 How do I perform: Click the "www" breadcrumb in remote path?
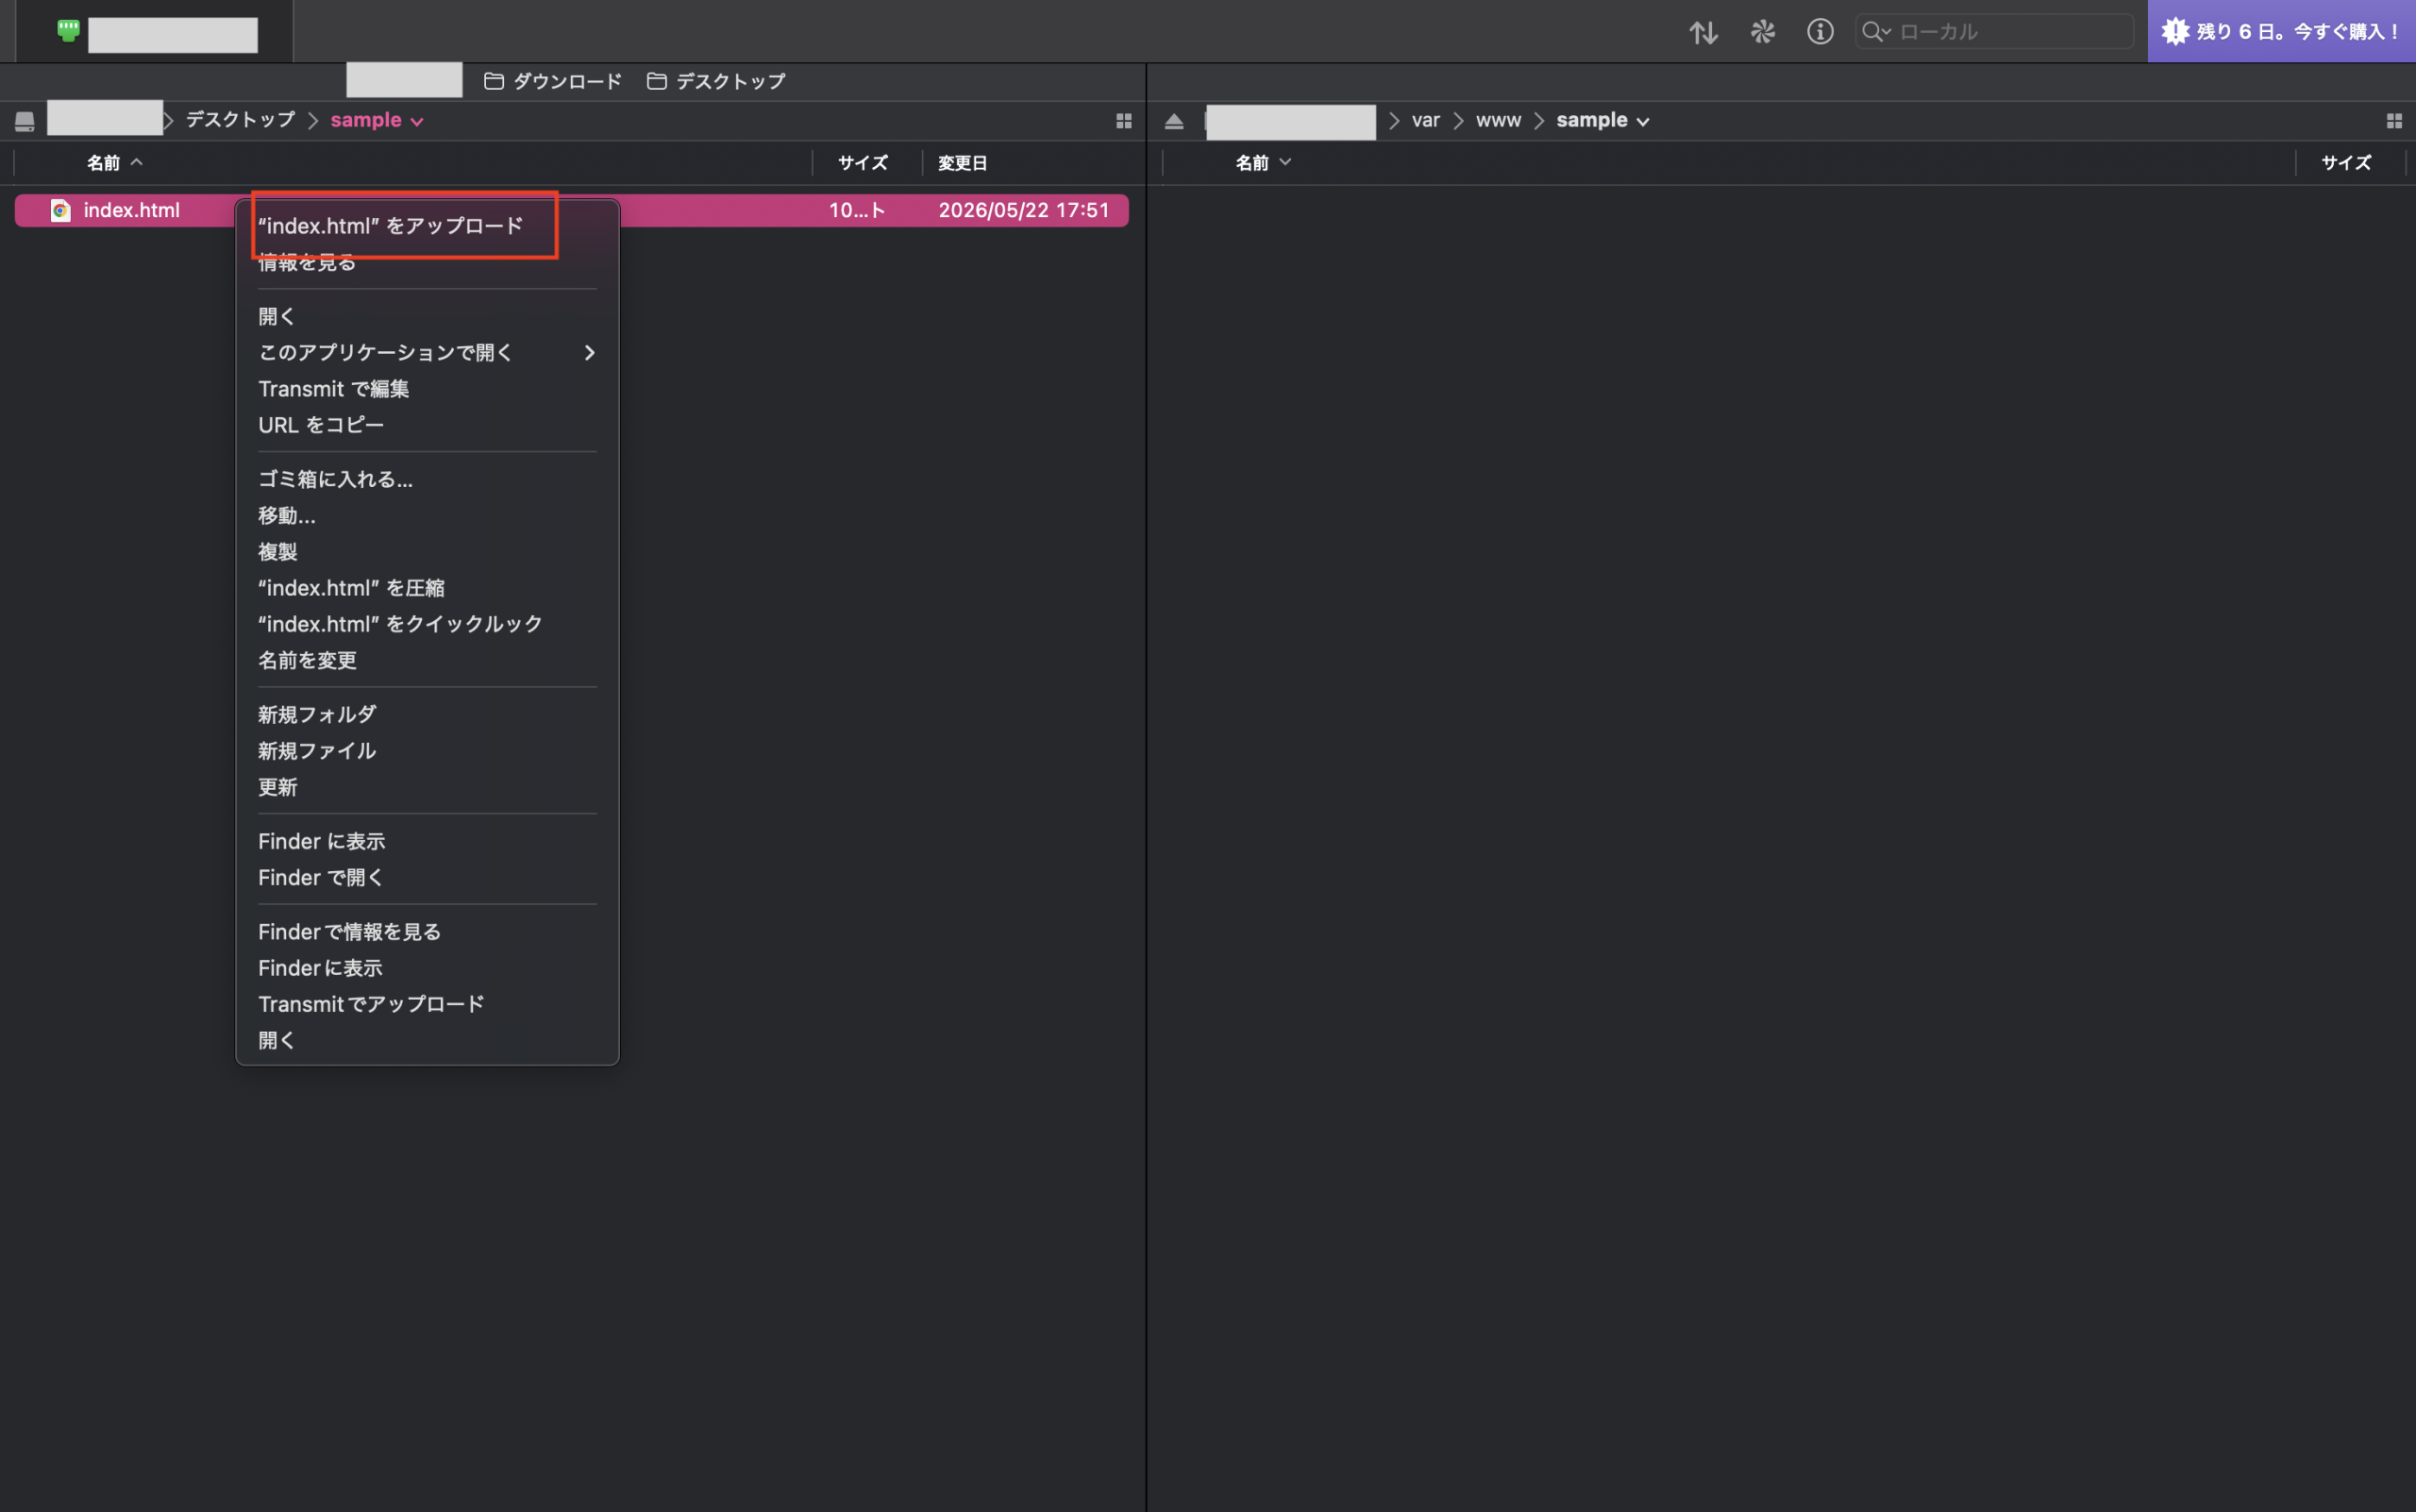1498,120
